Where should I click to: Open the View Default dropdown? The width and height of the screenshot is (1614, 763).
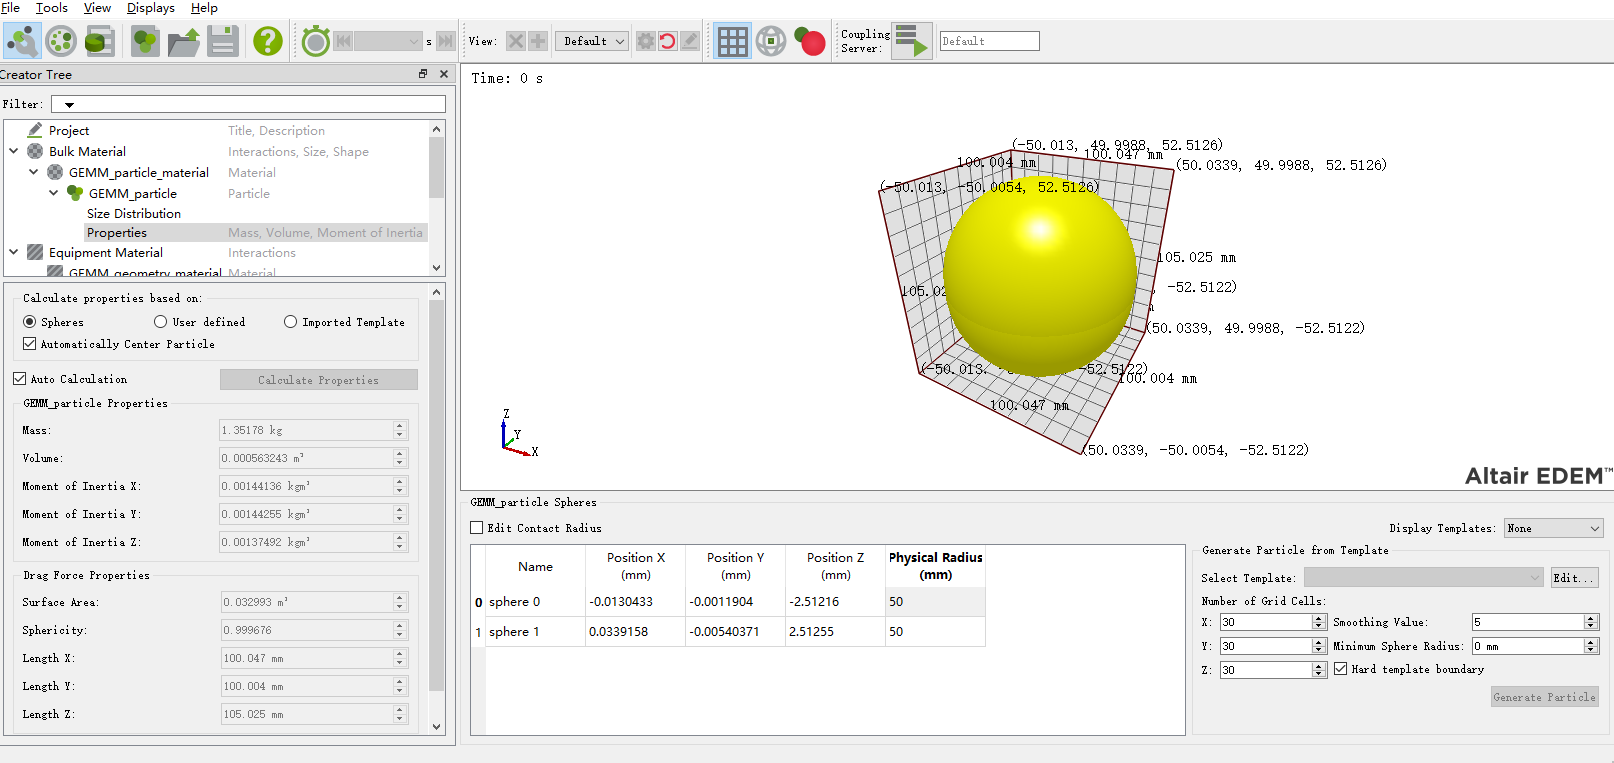click(x=592, y=41)
